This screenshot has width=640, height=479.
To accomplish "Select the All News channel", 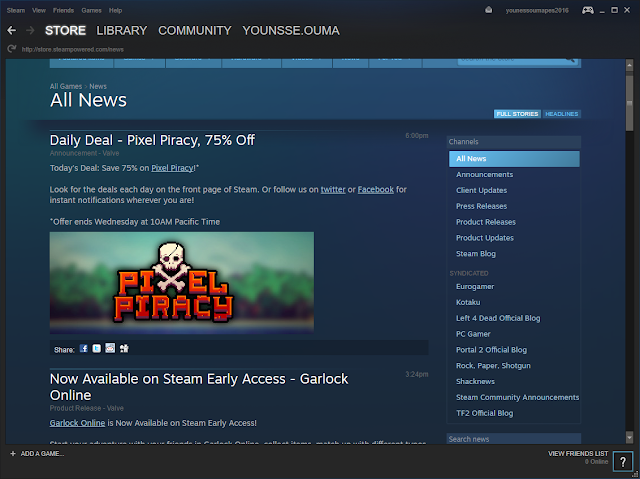I will click(x=514, y=159).
